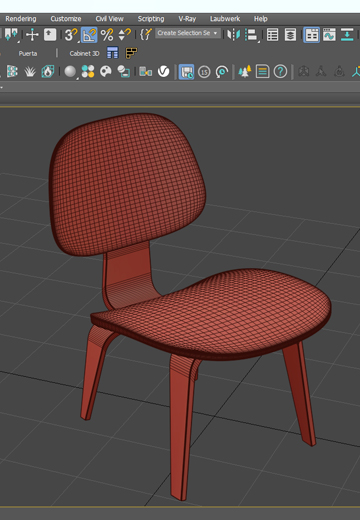Open the Toggle Scene Explorer icon

tap(273, 35)
